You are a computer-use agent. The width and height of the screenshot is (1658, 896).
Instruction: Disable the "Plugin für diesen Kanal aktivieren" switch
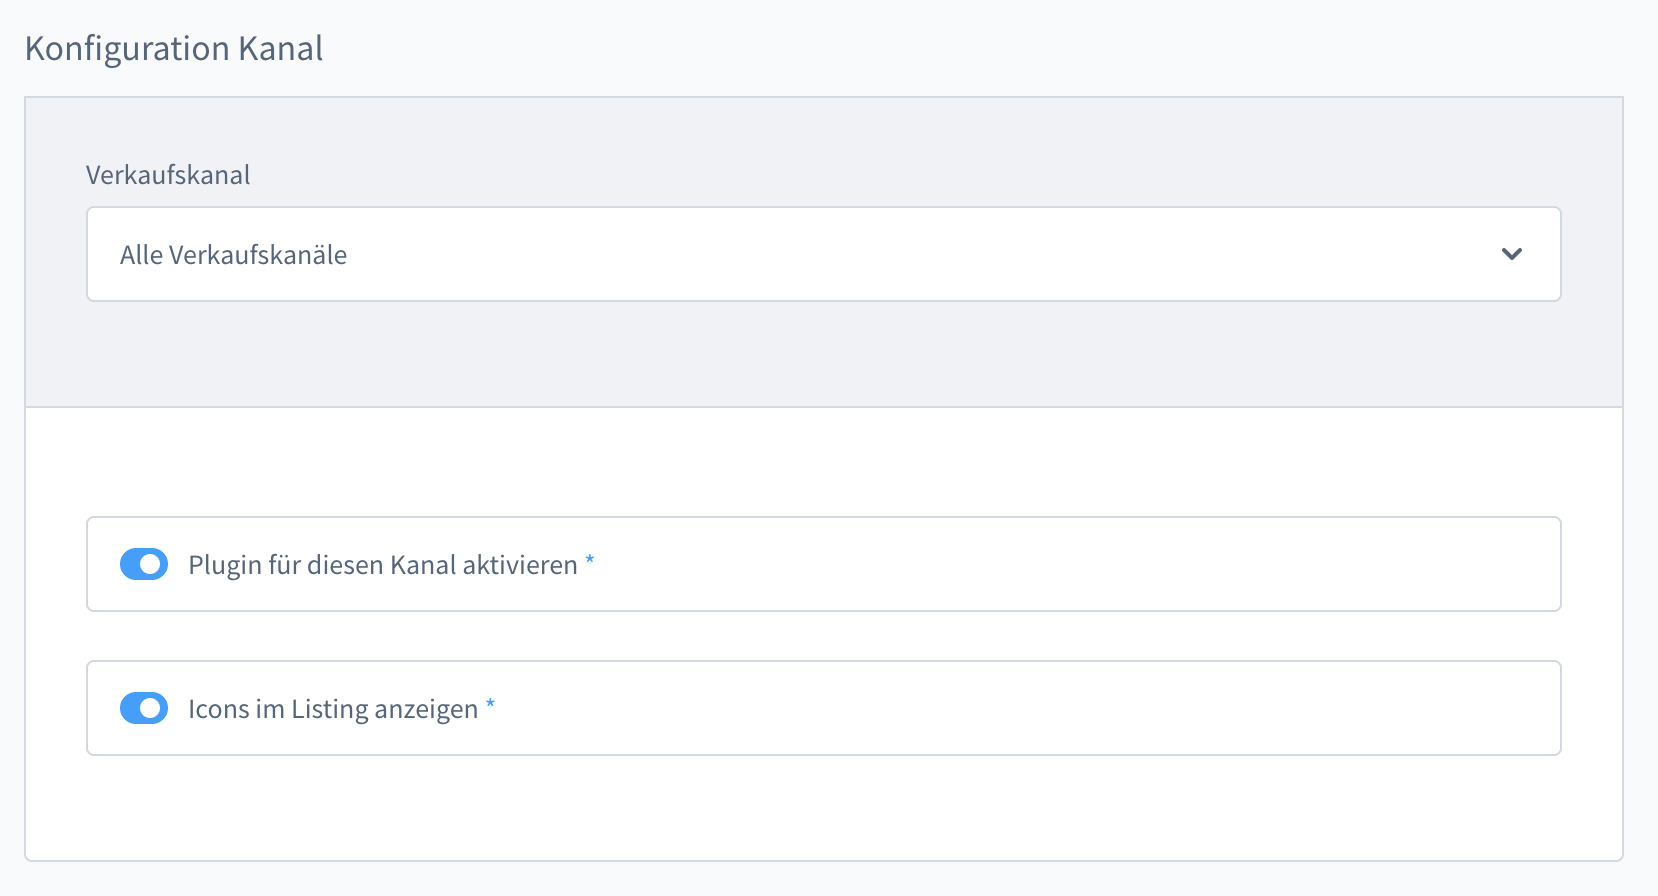tap(144, 564)
